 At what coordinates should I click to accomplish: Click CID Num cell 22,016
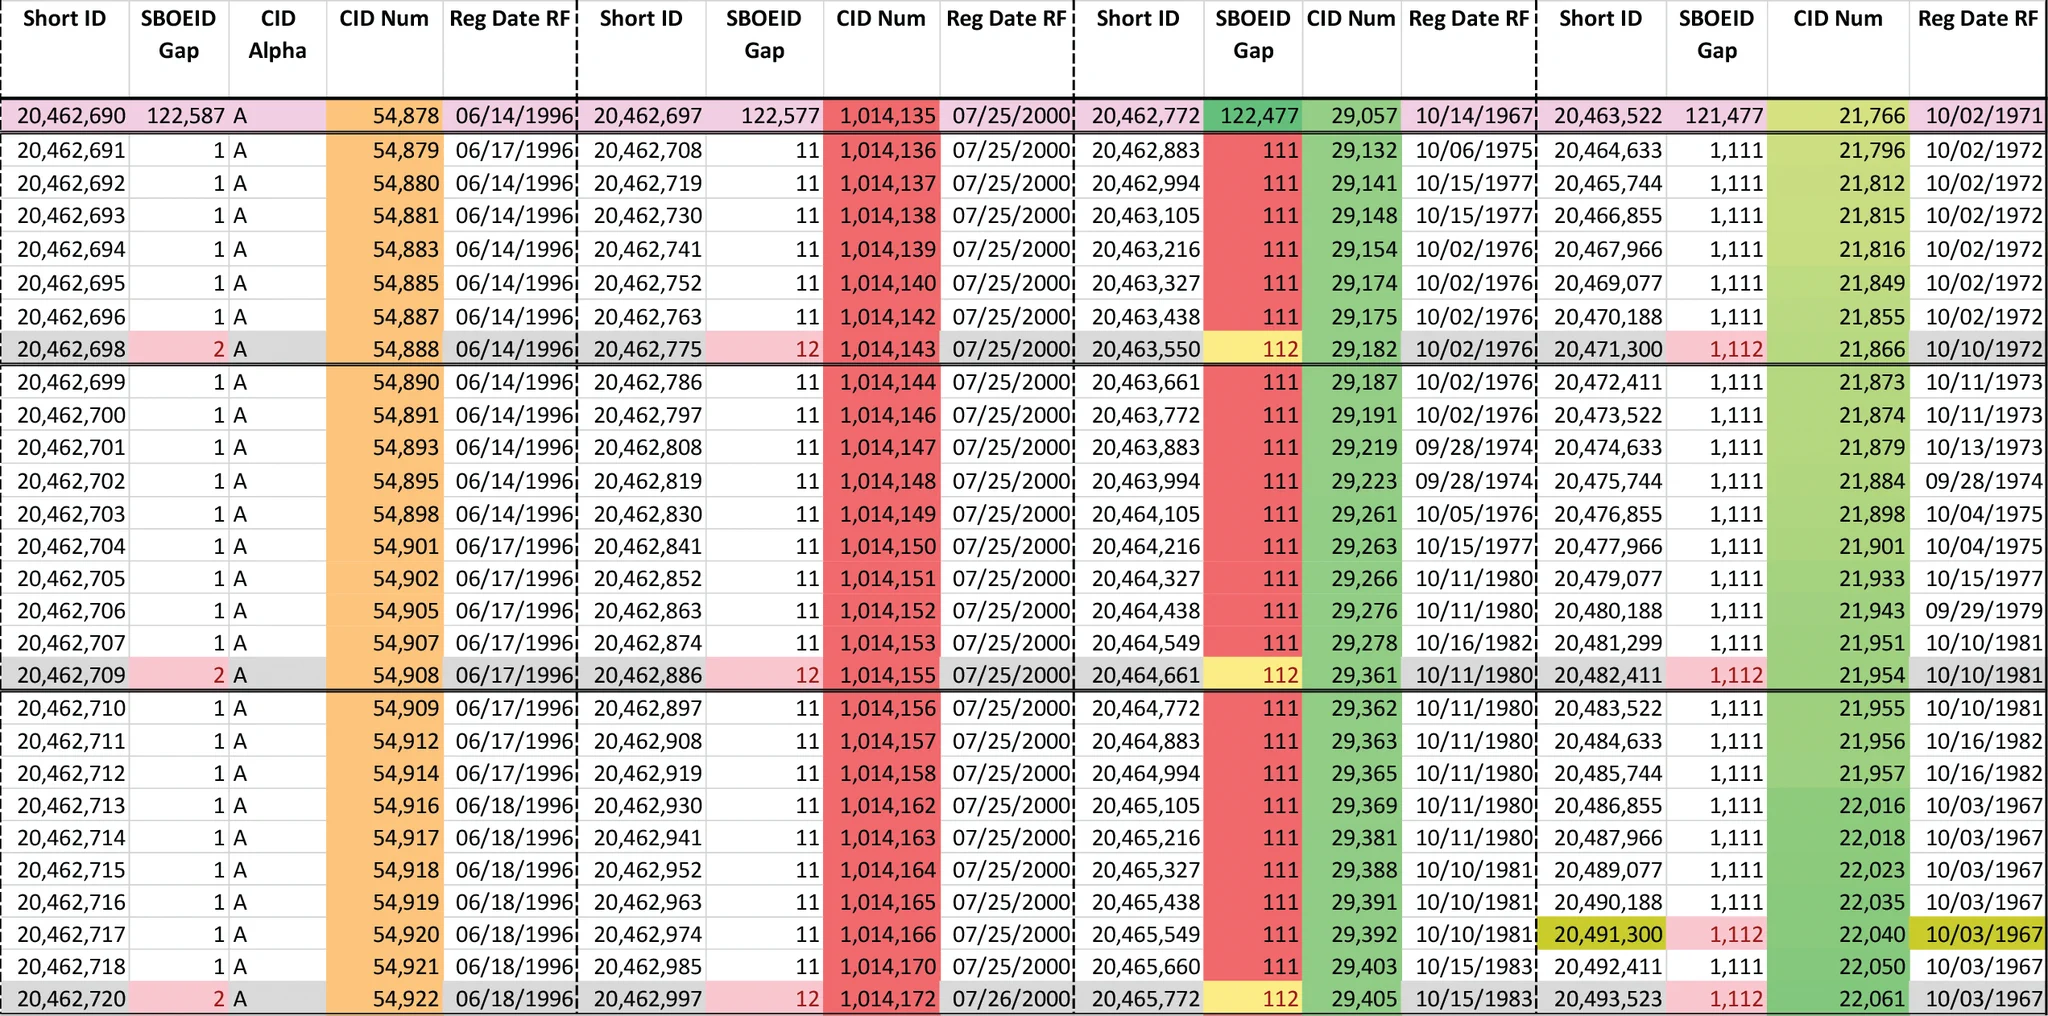(1838, 806)
